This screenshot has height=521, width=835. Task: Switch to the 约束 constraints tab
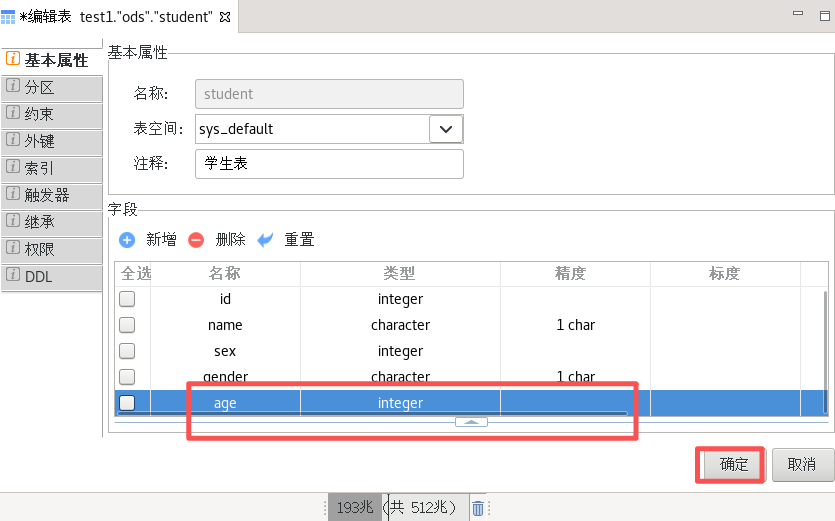(52, 114)
